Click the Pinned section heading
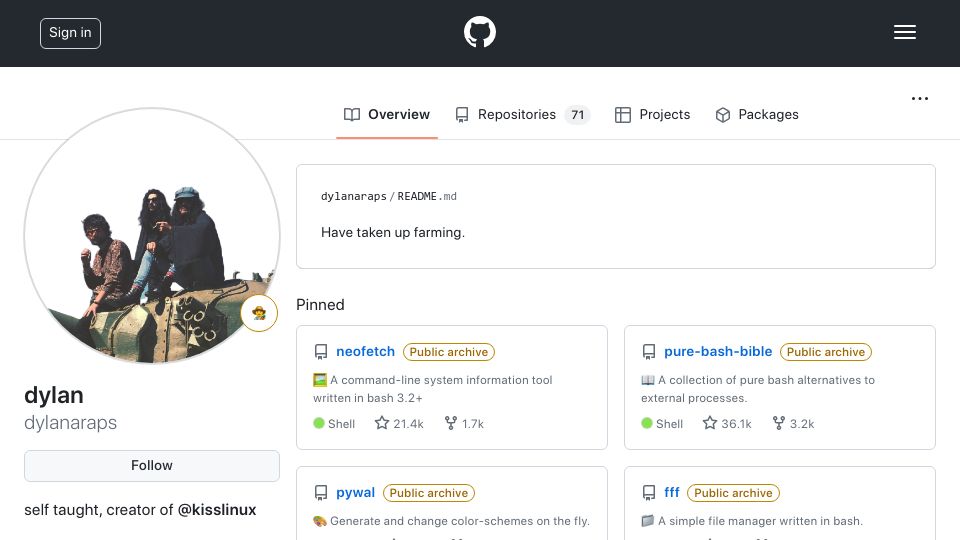The image size is (960, 540). (x=320, y=305)
